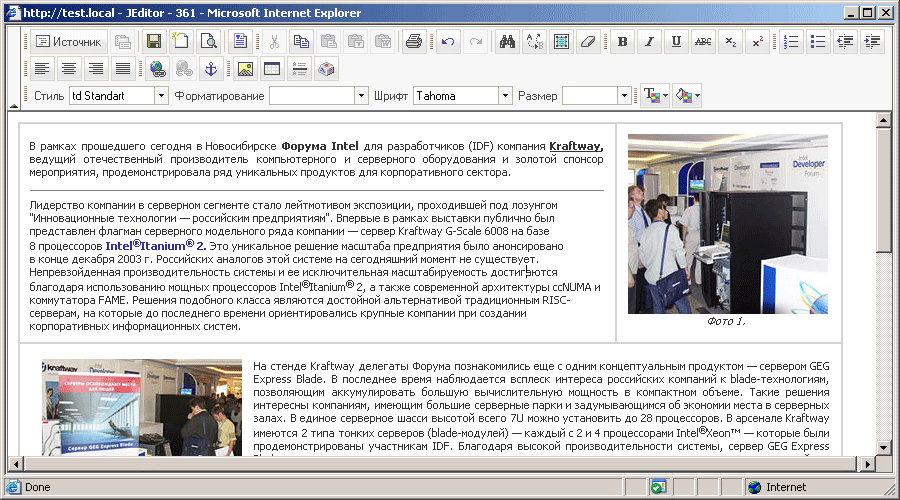Screen dimensions: 900x500
Task: Select all content icon
Action: click(x=561, y=41)
